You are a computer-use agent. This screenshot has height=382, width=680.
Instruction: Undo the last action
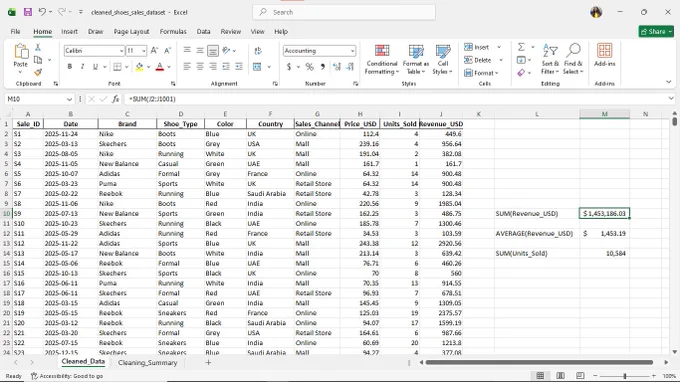click(42, 12)
